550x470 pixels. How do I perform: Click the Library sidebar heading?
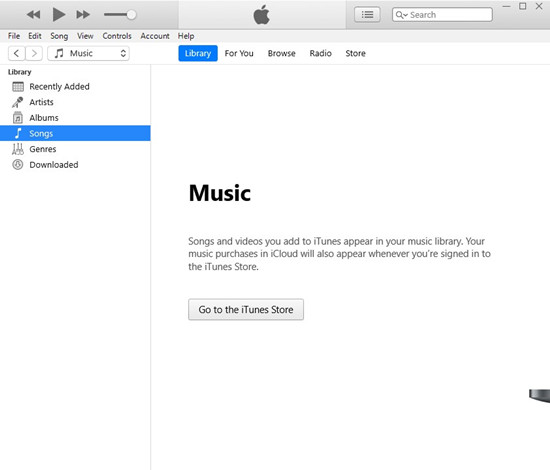[20, 72]
